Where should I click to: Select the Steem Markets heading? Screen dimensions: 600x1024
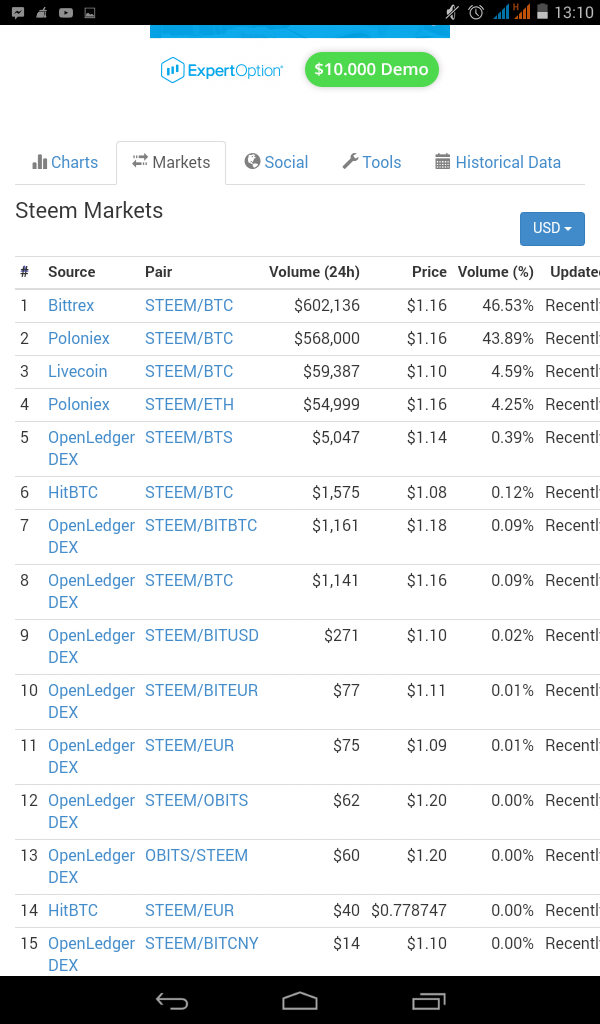click(x=89, y=210)
